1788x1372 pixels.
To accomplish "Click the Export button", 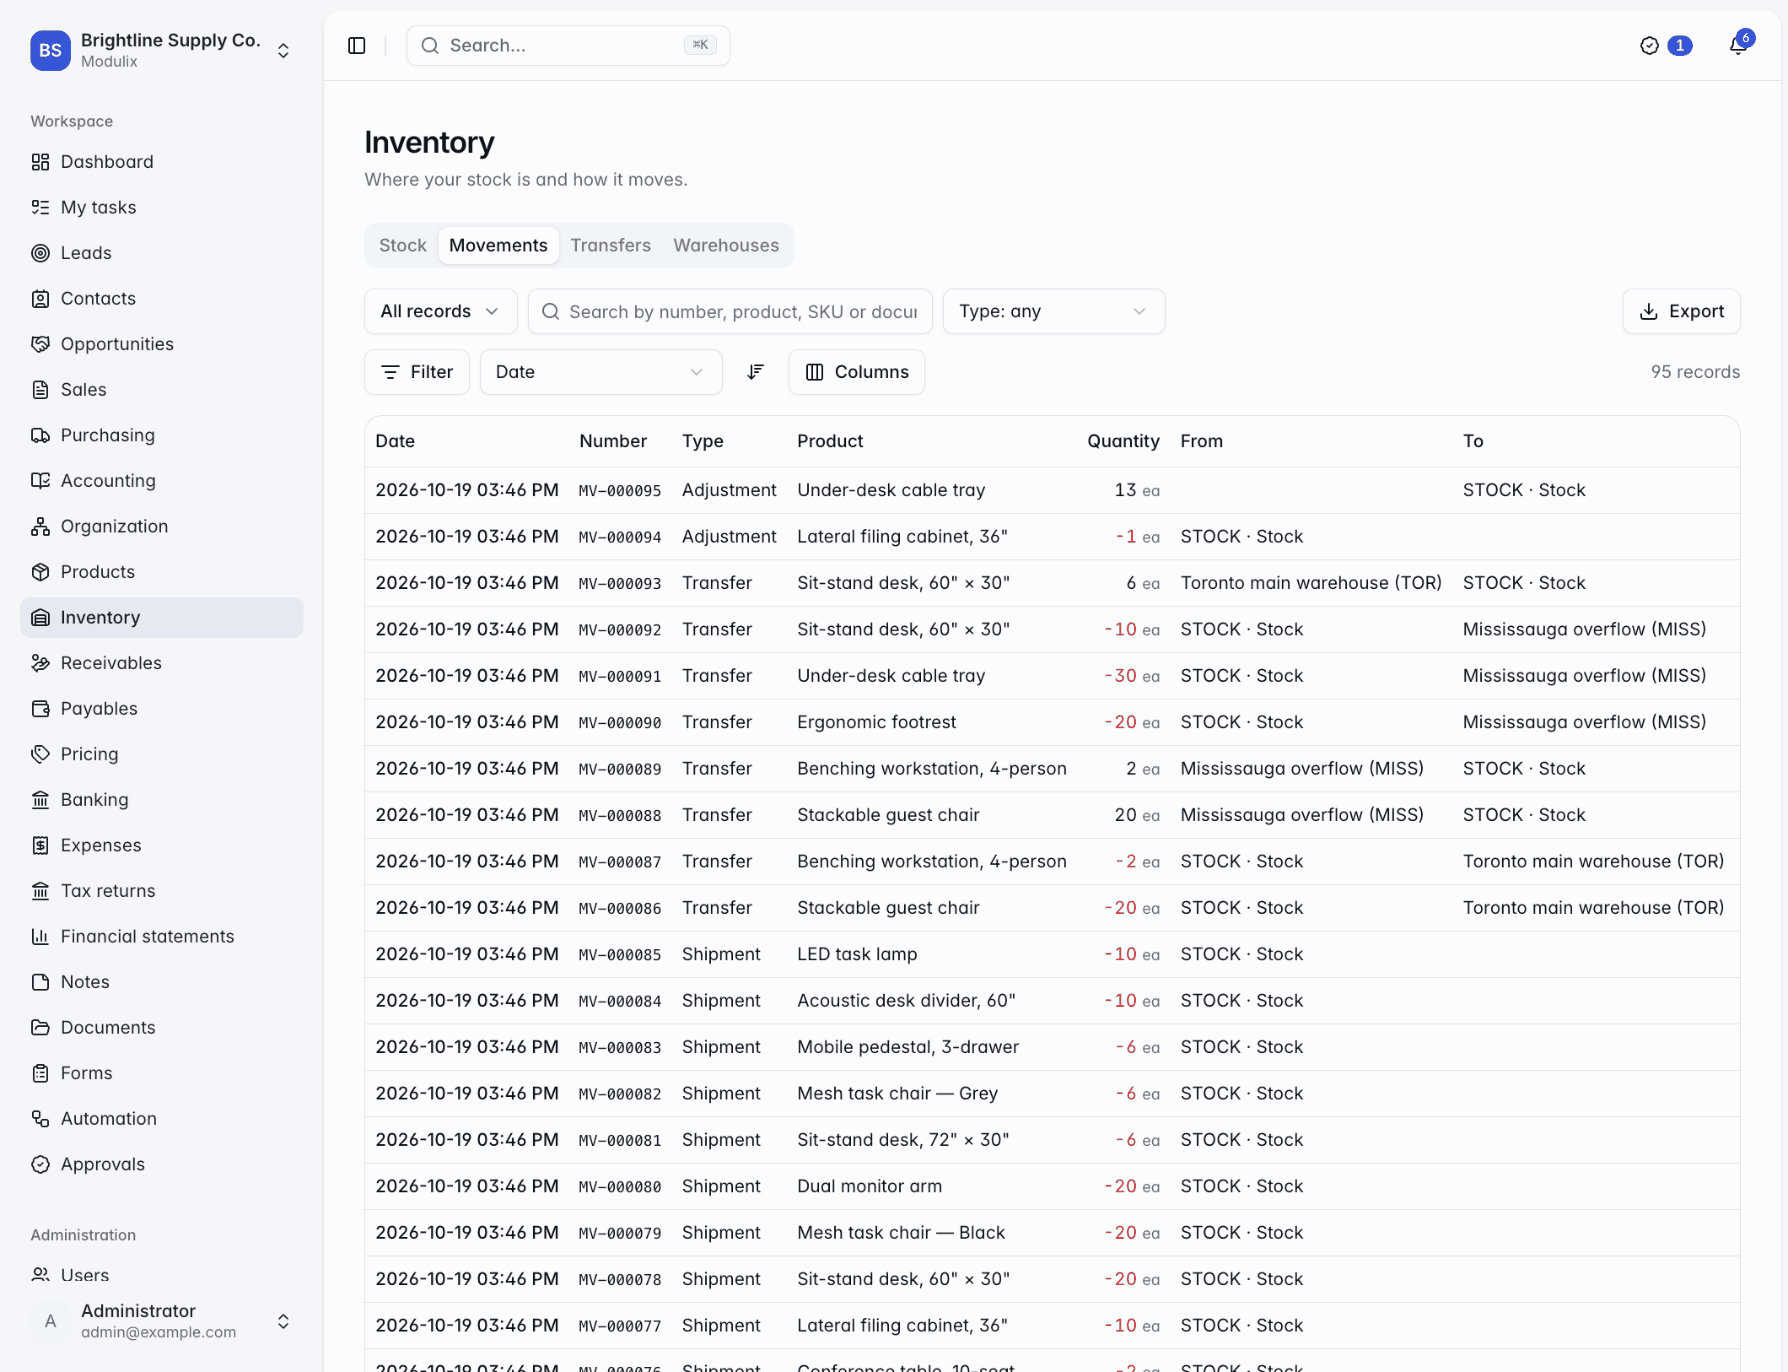I will click(x=1681, y=312).
